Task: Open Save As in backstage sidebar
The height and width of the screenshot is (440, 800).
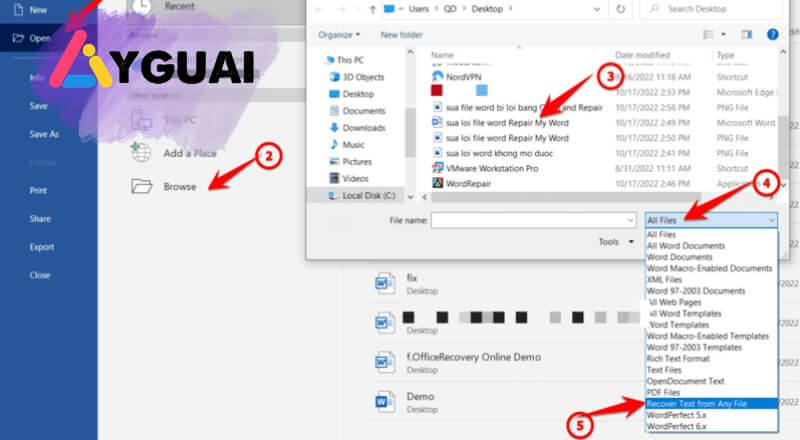Action: (44, 134)
